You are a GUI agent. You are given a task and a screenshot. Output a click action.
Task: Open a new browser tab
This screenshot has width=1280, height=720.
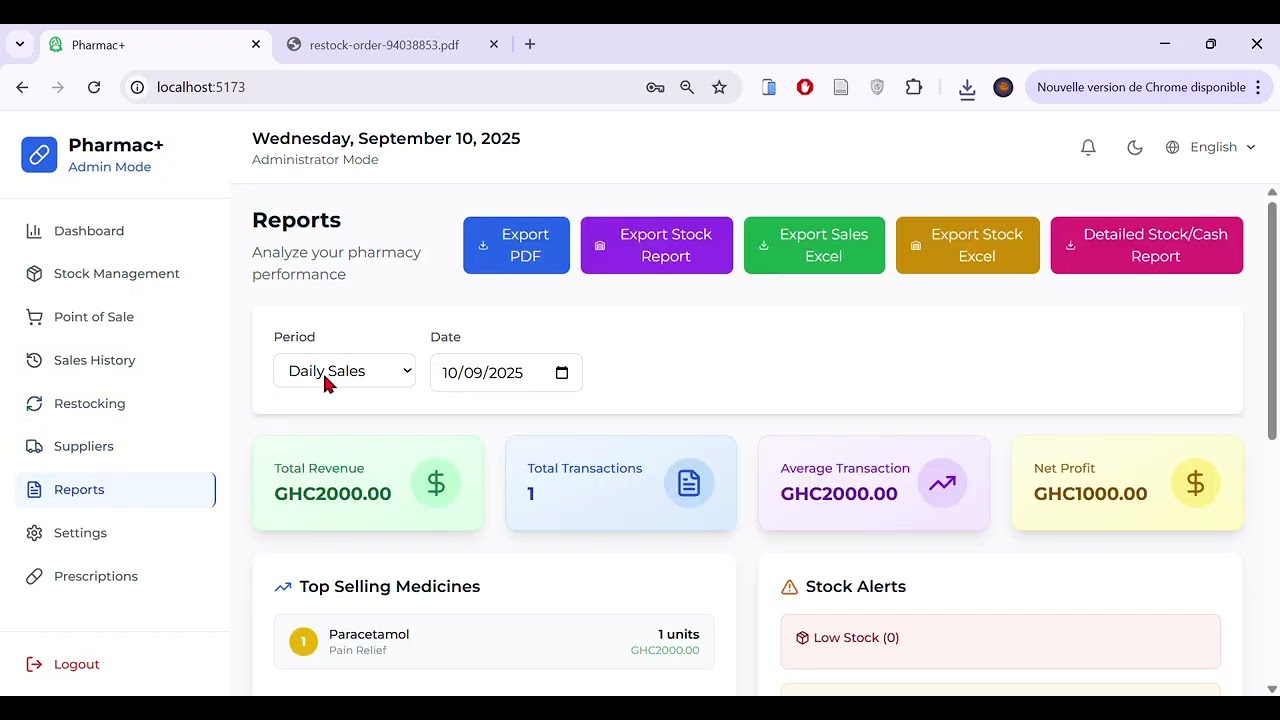530,44
